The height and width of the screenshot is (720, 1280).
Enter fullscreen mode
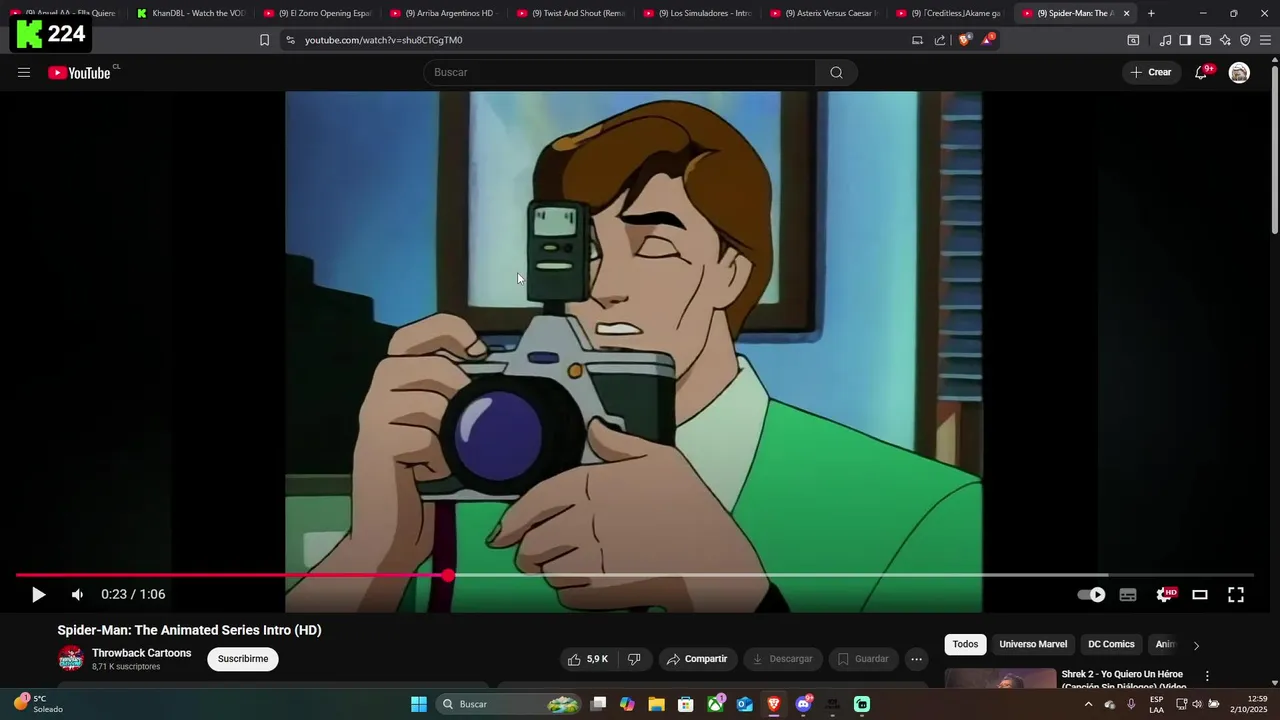click(x=1236, y=594)
